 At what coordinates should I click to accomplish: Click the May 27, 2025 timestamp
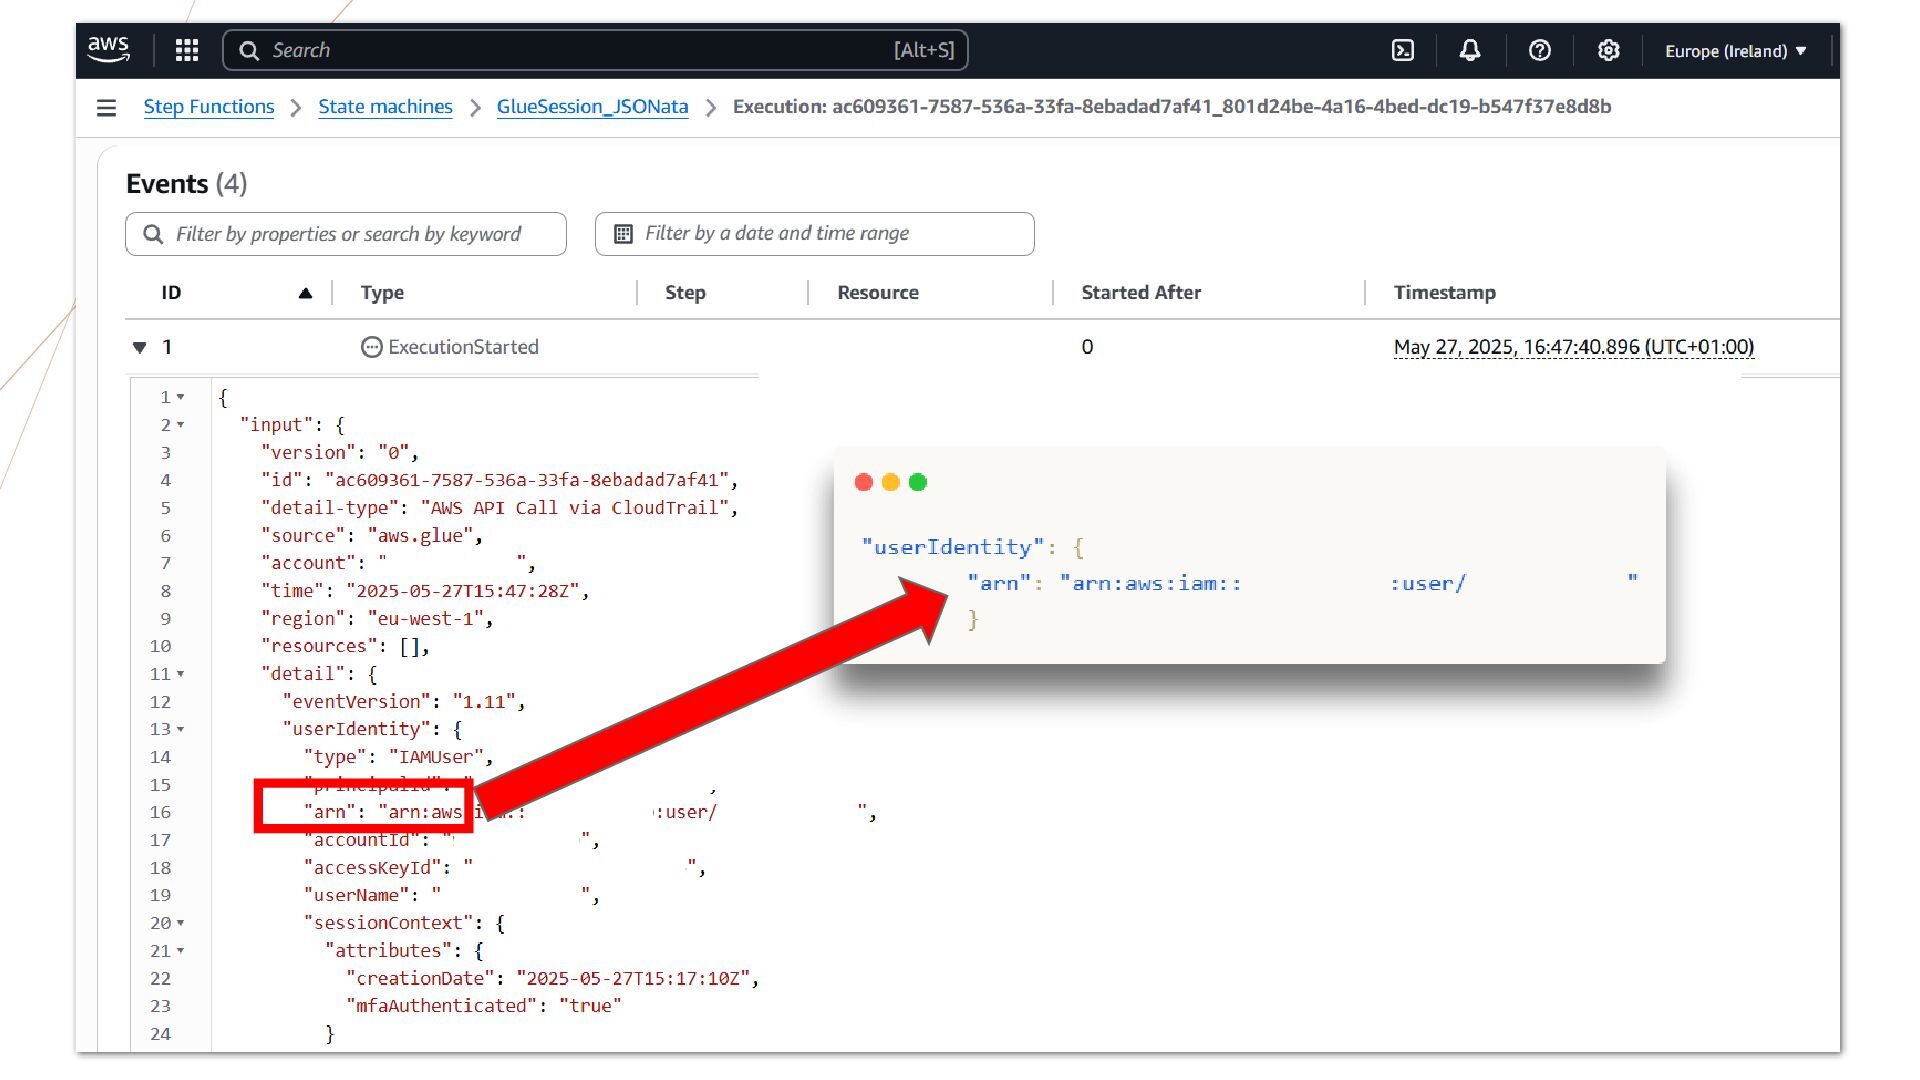pos(1573,347)
